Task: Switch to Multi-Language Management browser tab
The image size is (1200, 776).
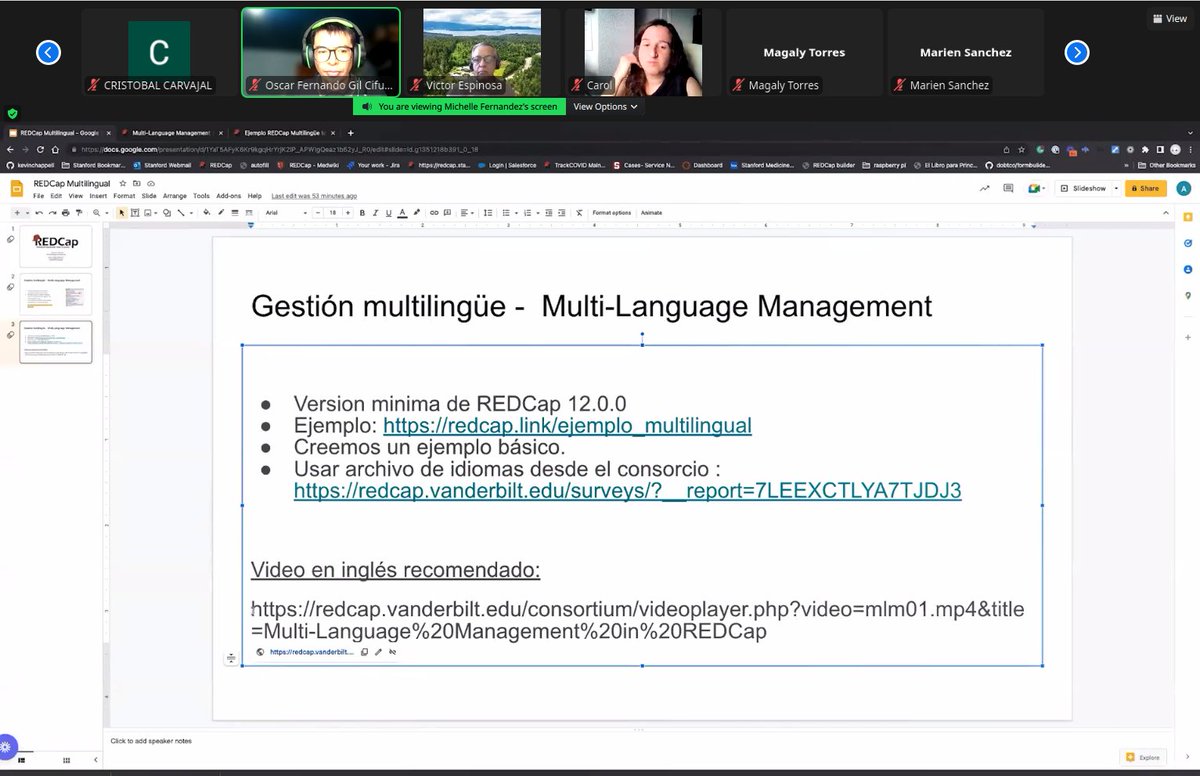Action: click(170, 132)
